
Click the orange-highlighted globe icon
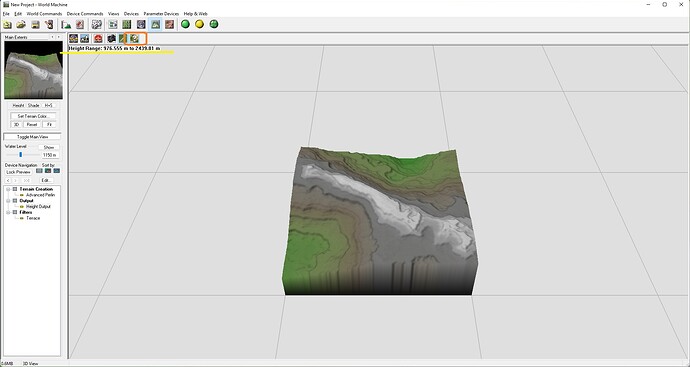coord(134,39)
